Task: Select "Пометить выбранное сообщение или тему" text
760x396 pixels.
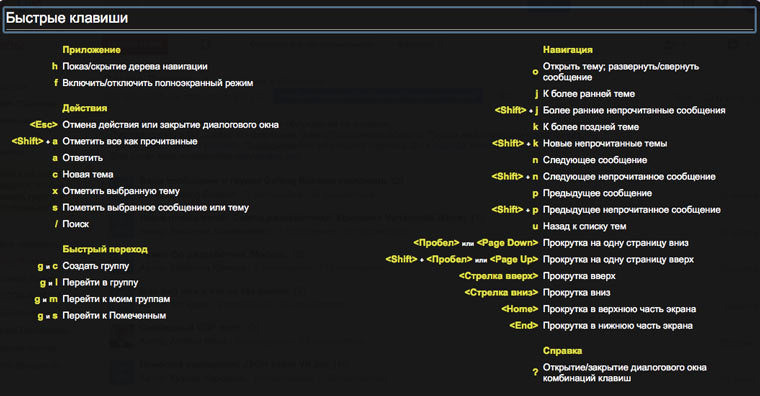Action: tap(156, 207)
